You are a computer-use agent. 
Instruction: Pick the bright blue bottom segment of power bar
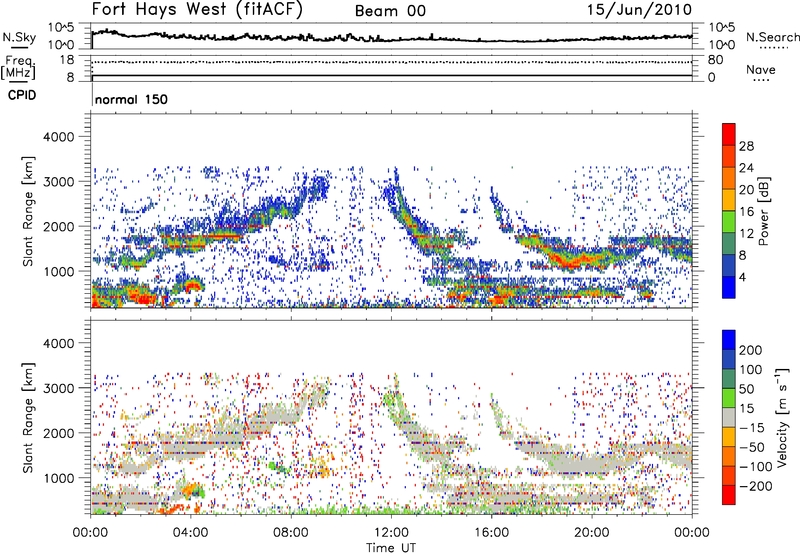click(x=729, y=287)
